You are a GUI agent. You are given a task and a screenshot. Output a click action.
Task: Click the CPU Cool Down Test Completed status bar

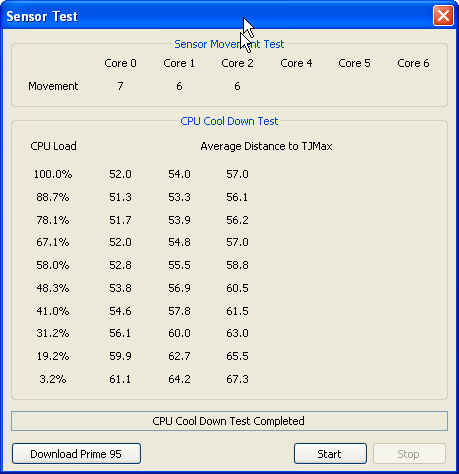coord(229,421)
